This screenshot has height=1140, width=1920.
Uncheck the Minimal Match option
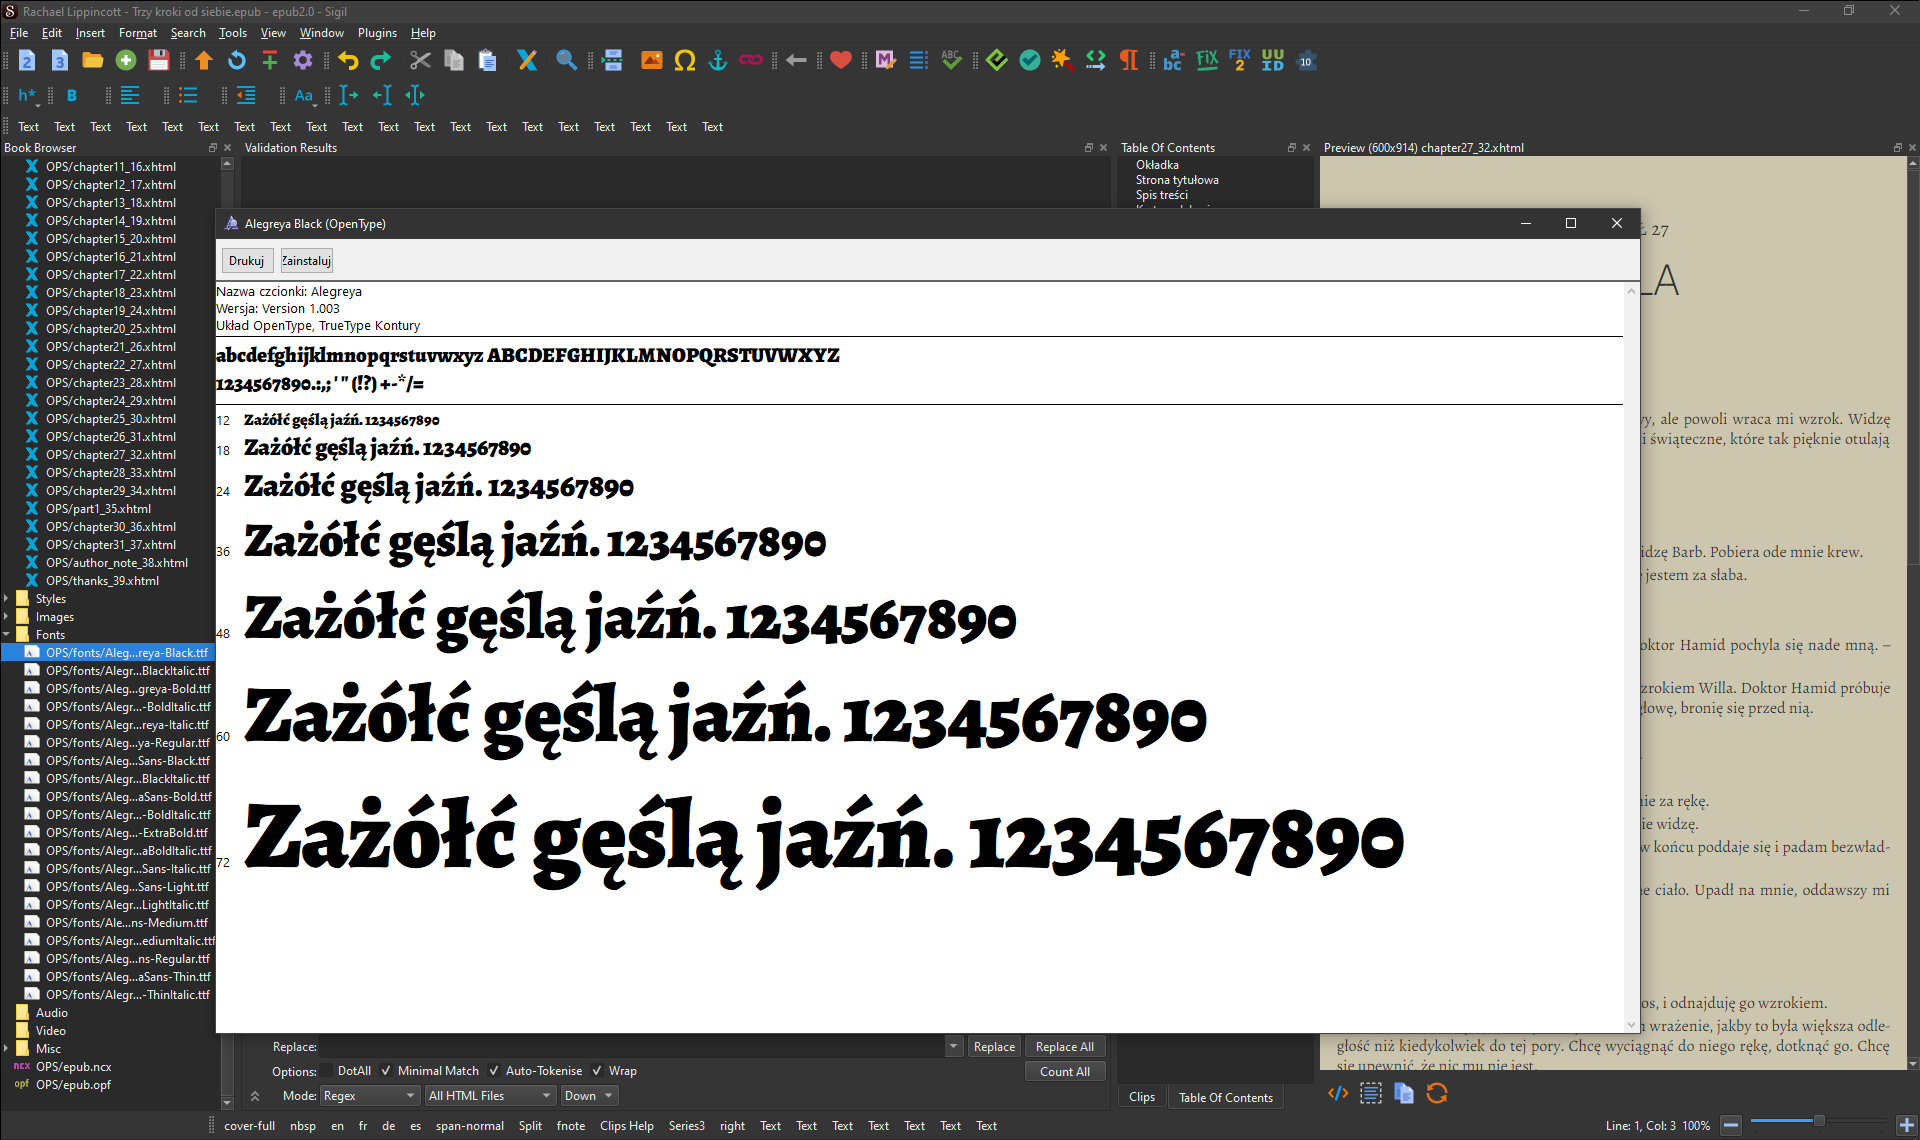(x=387, y=1071)
